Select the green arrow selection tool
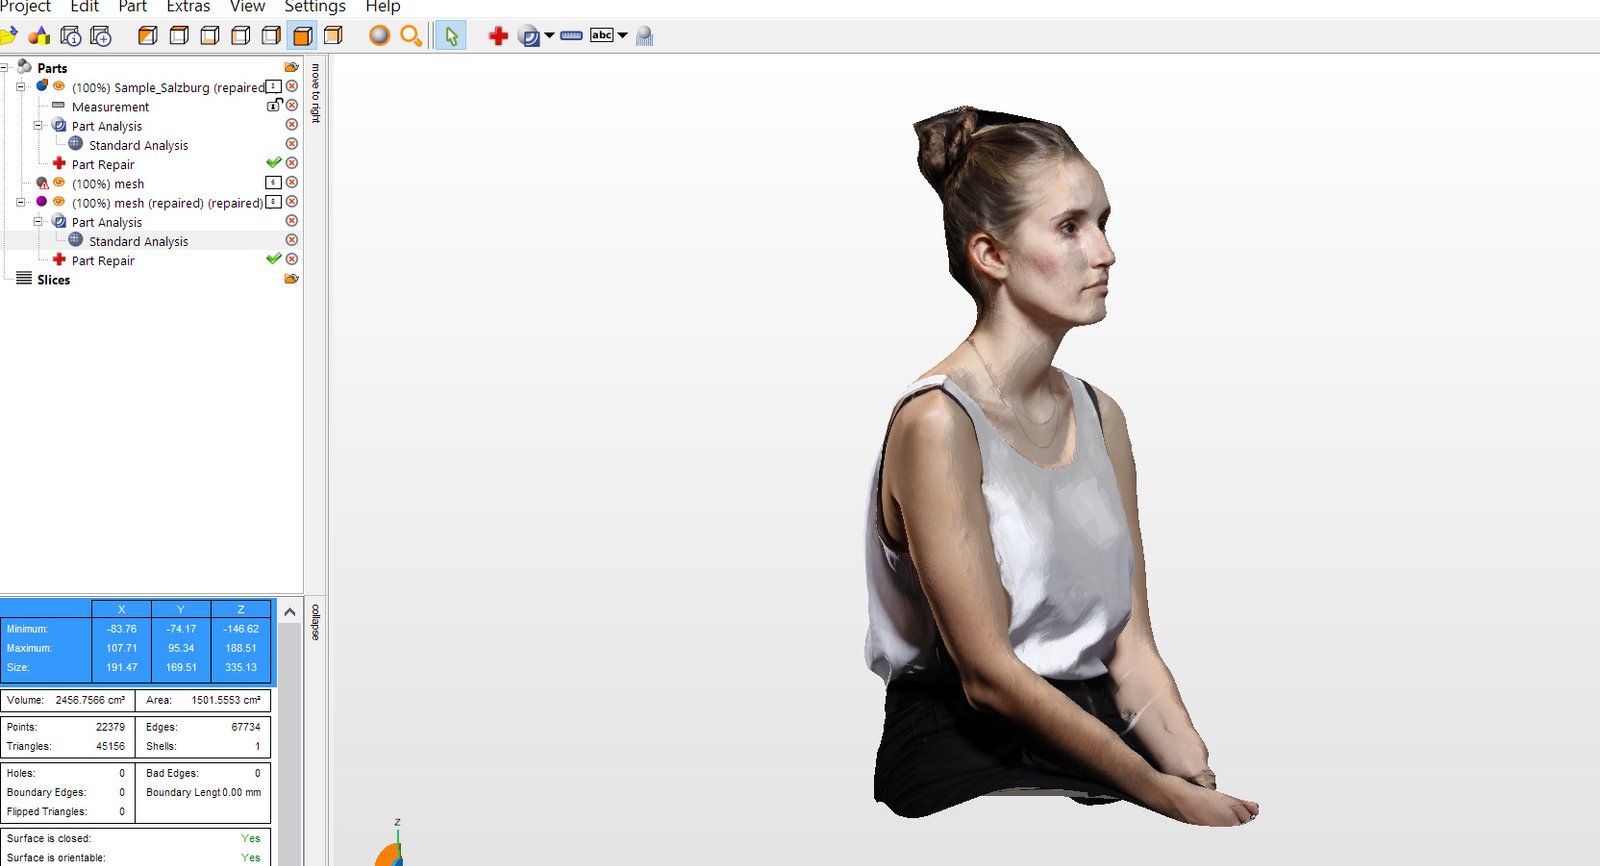The width and height of the screenshot is (1600, 866). [x=451, y=36]
